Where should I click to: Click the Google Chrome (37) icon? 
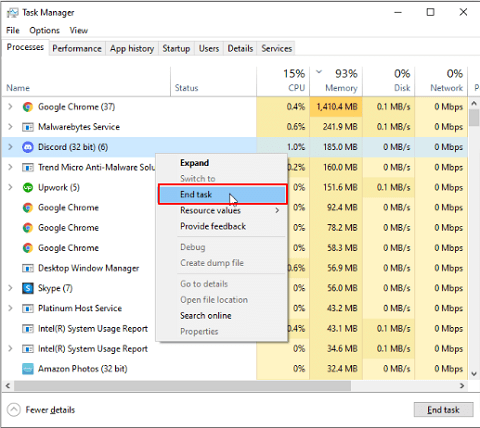click(28, 107)
